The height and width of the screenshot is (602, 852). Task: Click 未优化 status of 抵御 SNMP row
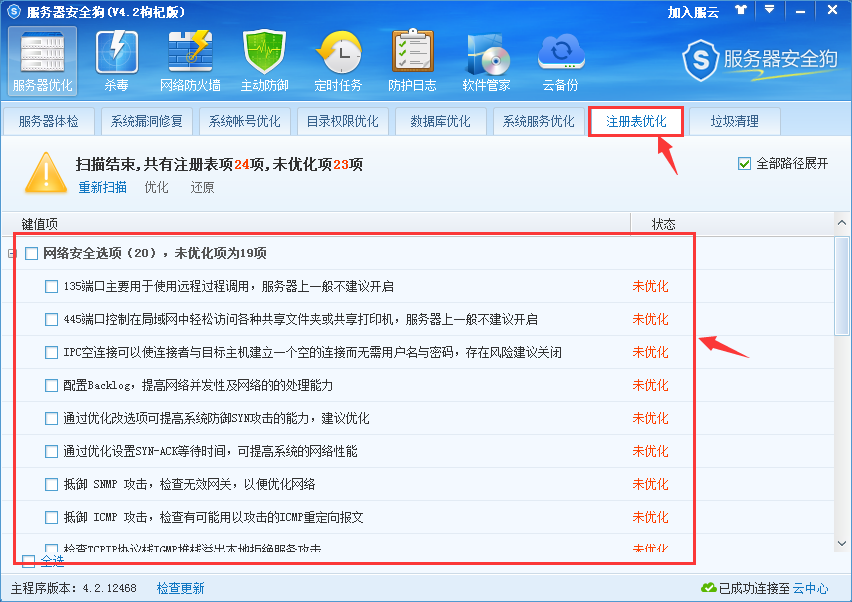(650, 485)
